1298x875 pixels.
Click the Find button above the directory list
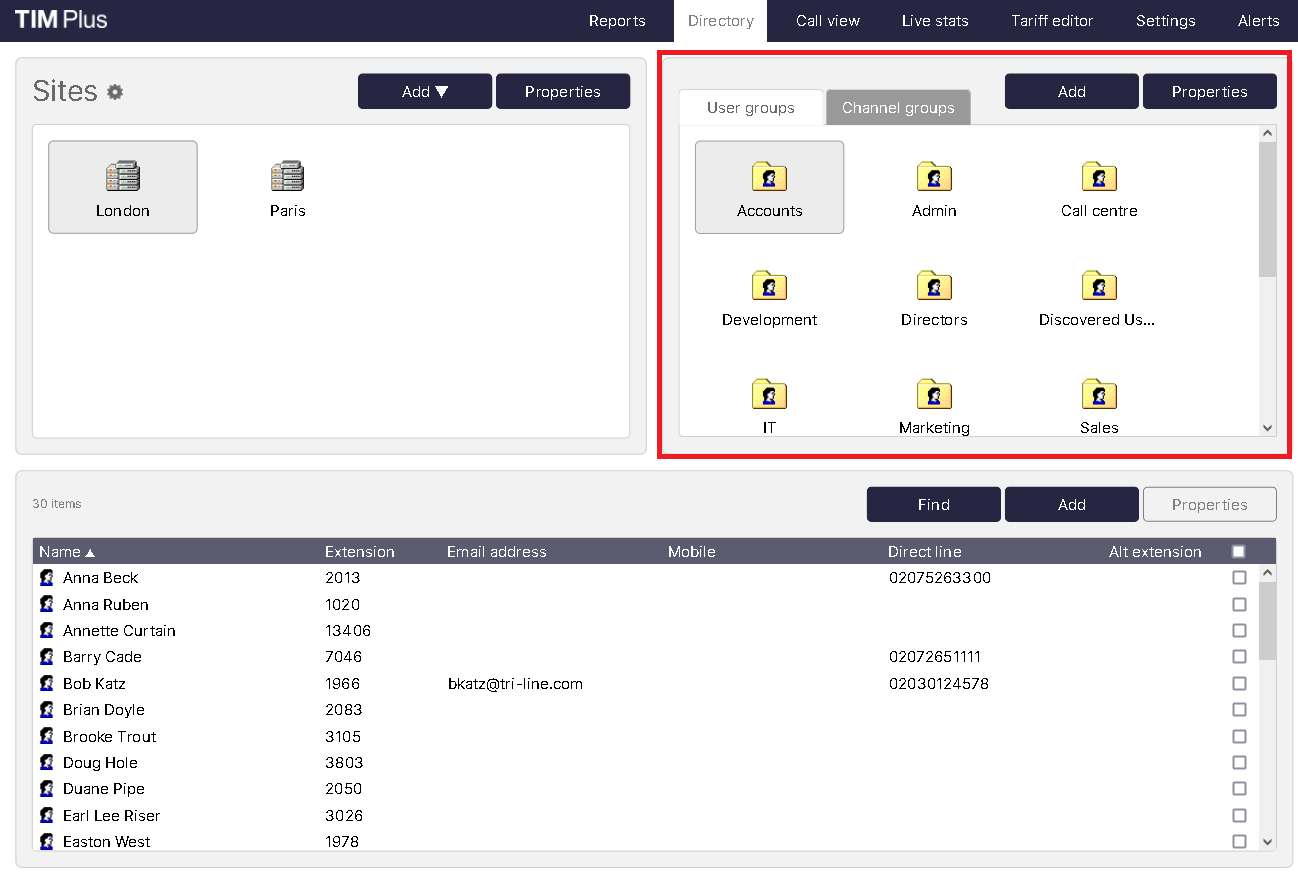point(933,504)
